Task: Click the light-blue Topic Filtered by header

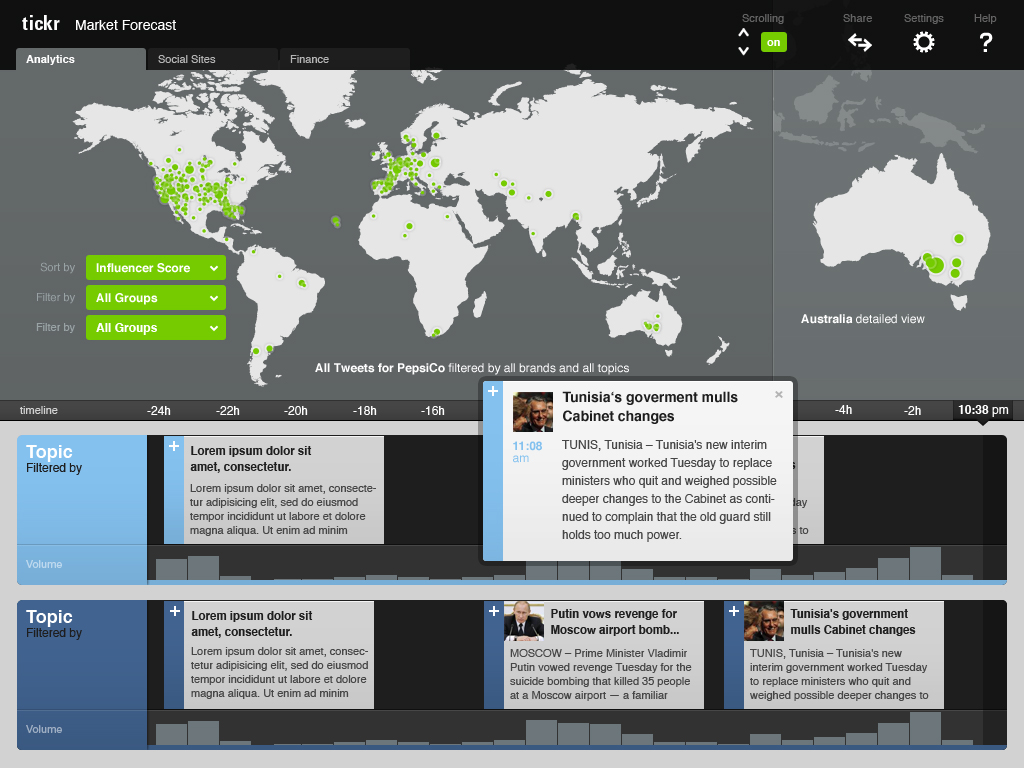Action: coord(82,490)
